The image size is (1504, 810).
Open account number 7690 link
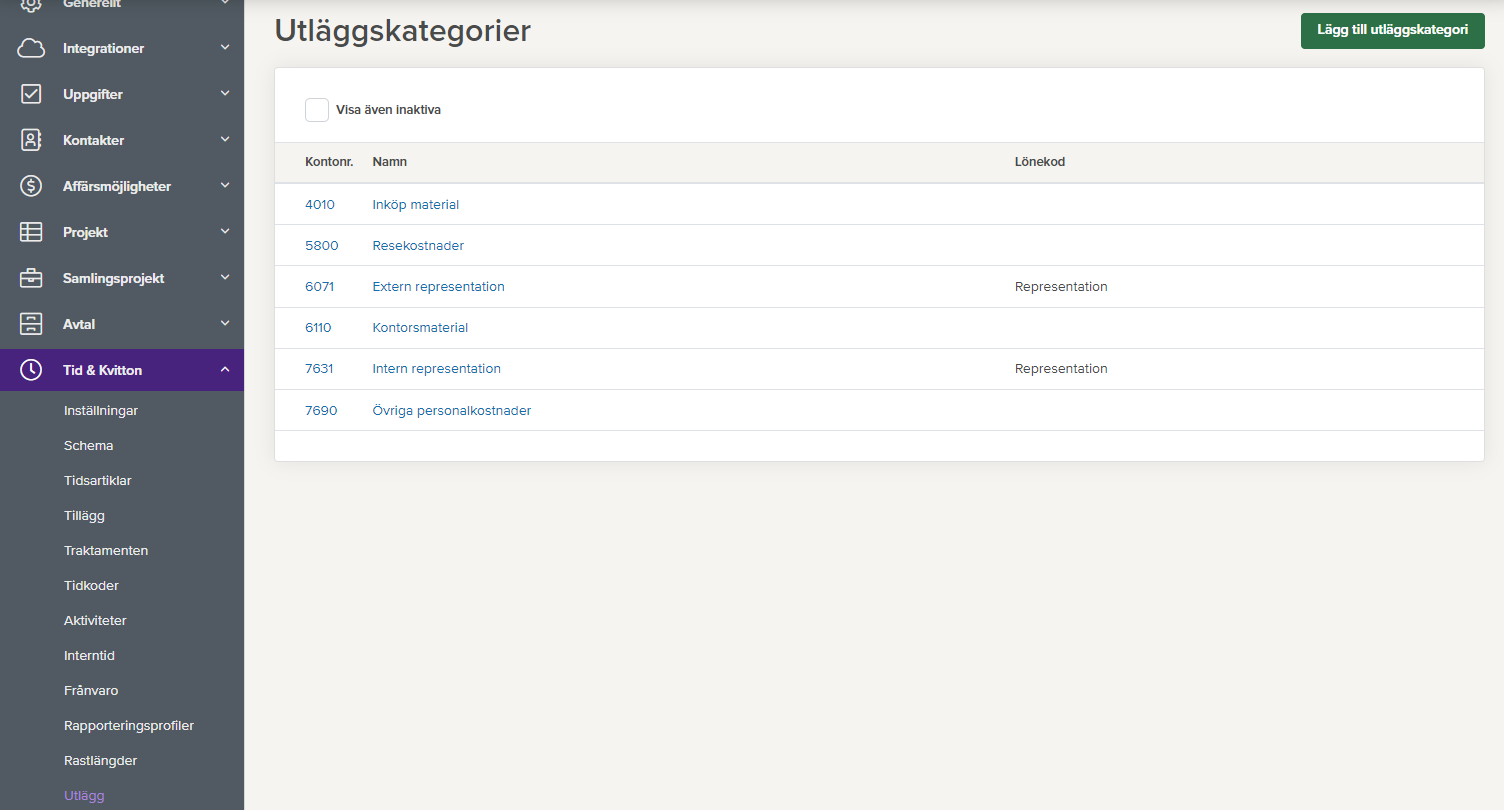321,411
